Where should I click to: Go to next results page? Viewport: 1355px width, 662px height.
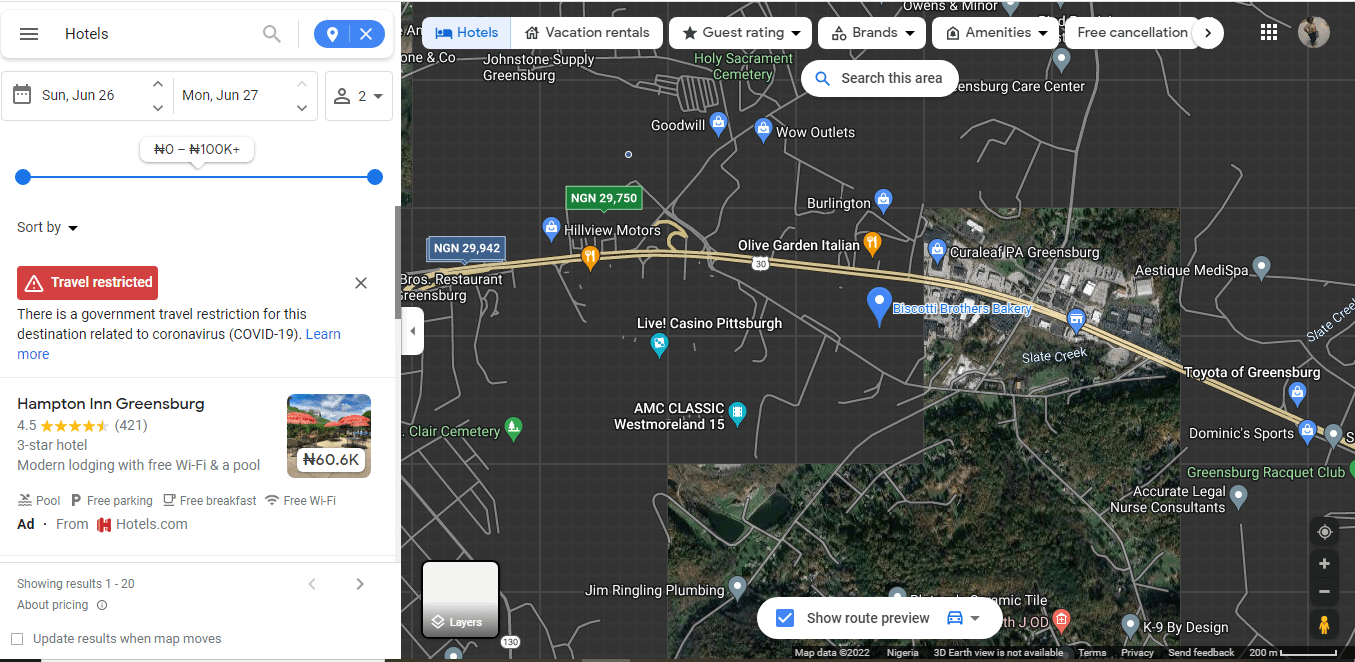pos(360,584)
